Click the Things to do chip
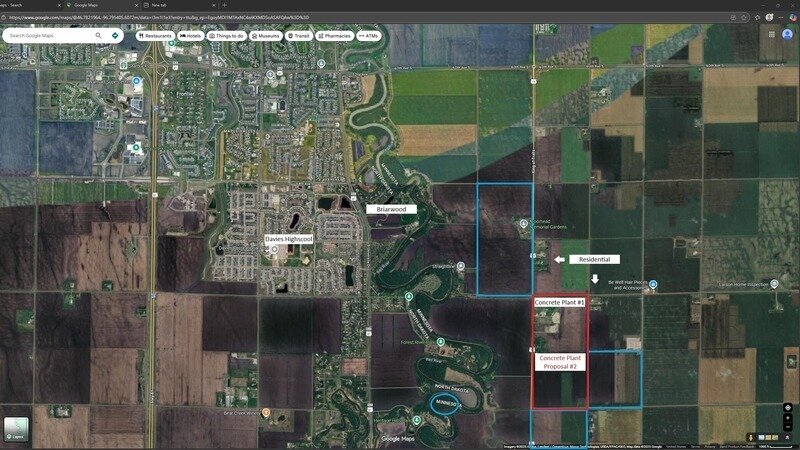 coord(227,35)
